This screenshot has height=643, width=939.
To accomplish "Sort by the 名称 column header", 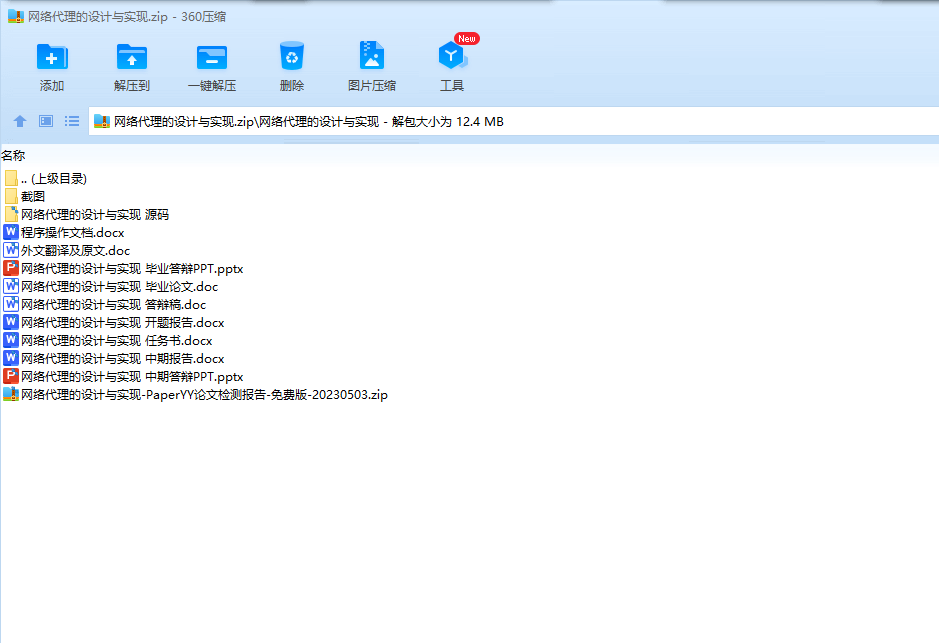I will (x=13, y=156).
